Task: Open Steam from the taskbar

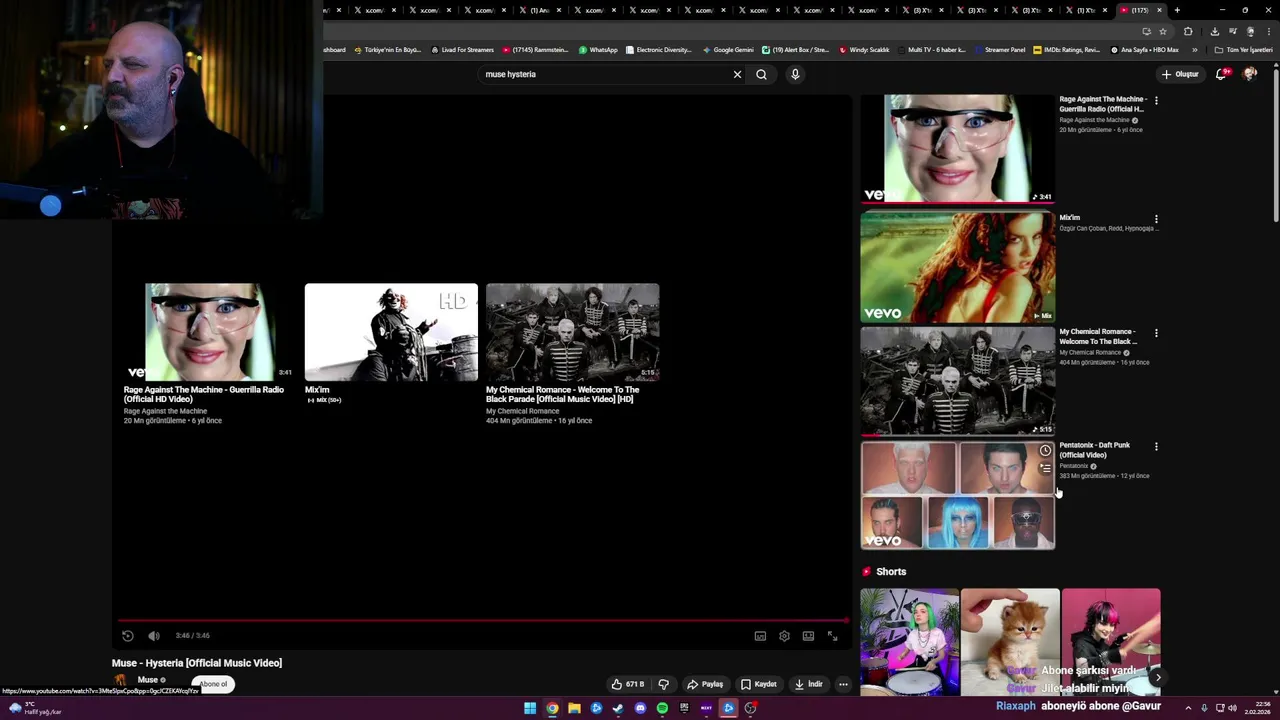Action: (618, 708)
